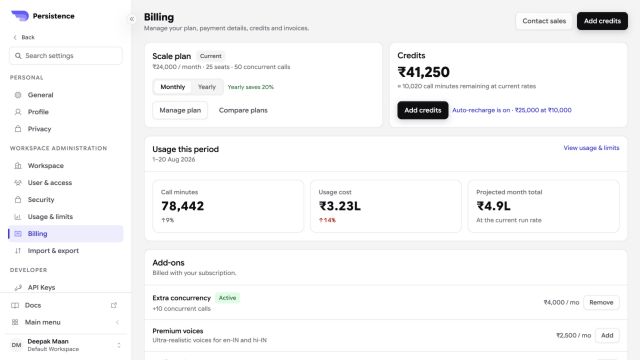Viewport: 640px width, 360px height.
Task: Click the 1–20 Aug 2026 period text
Action: click(174, 160)
